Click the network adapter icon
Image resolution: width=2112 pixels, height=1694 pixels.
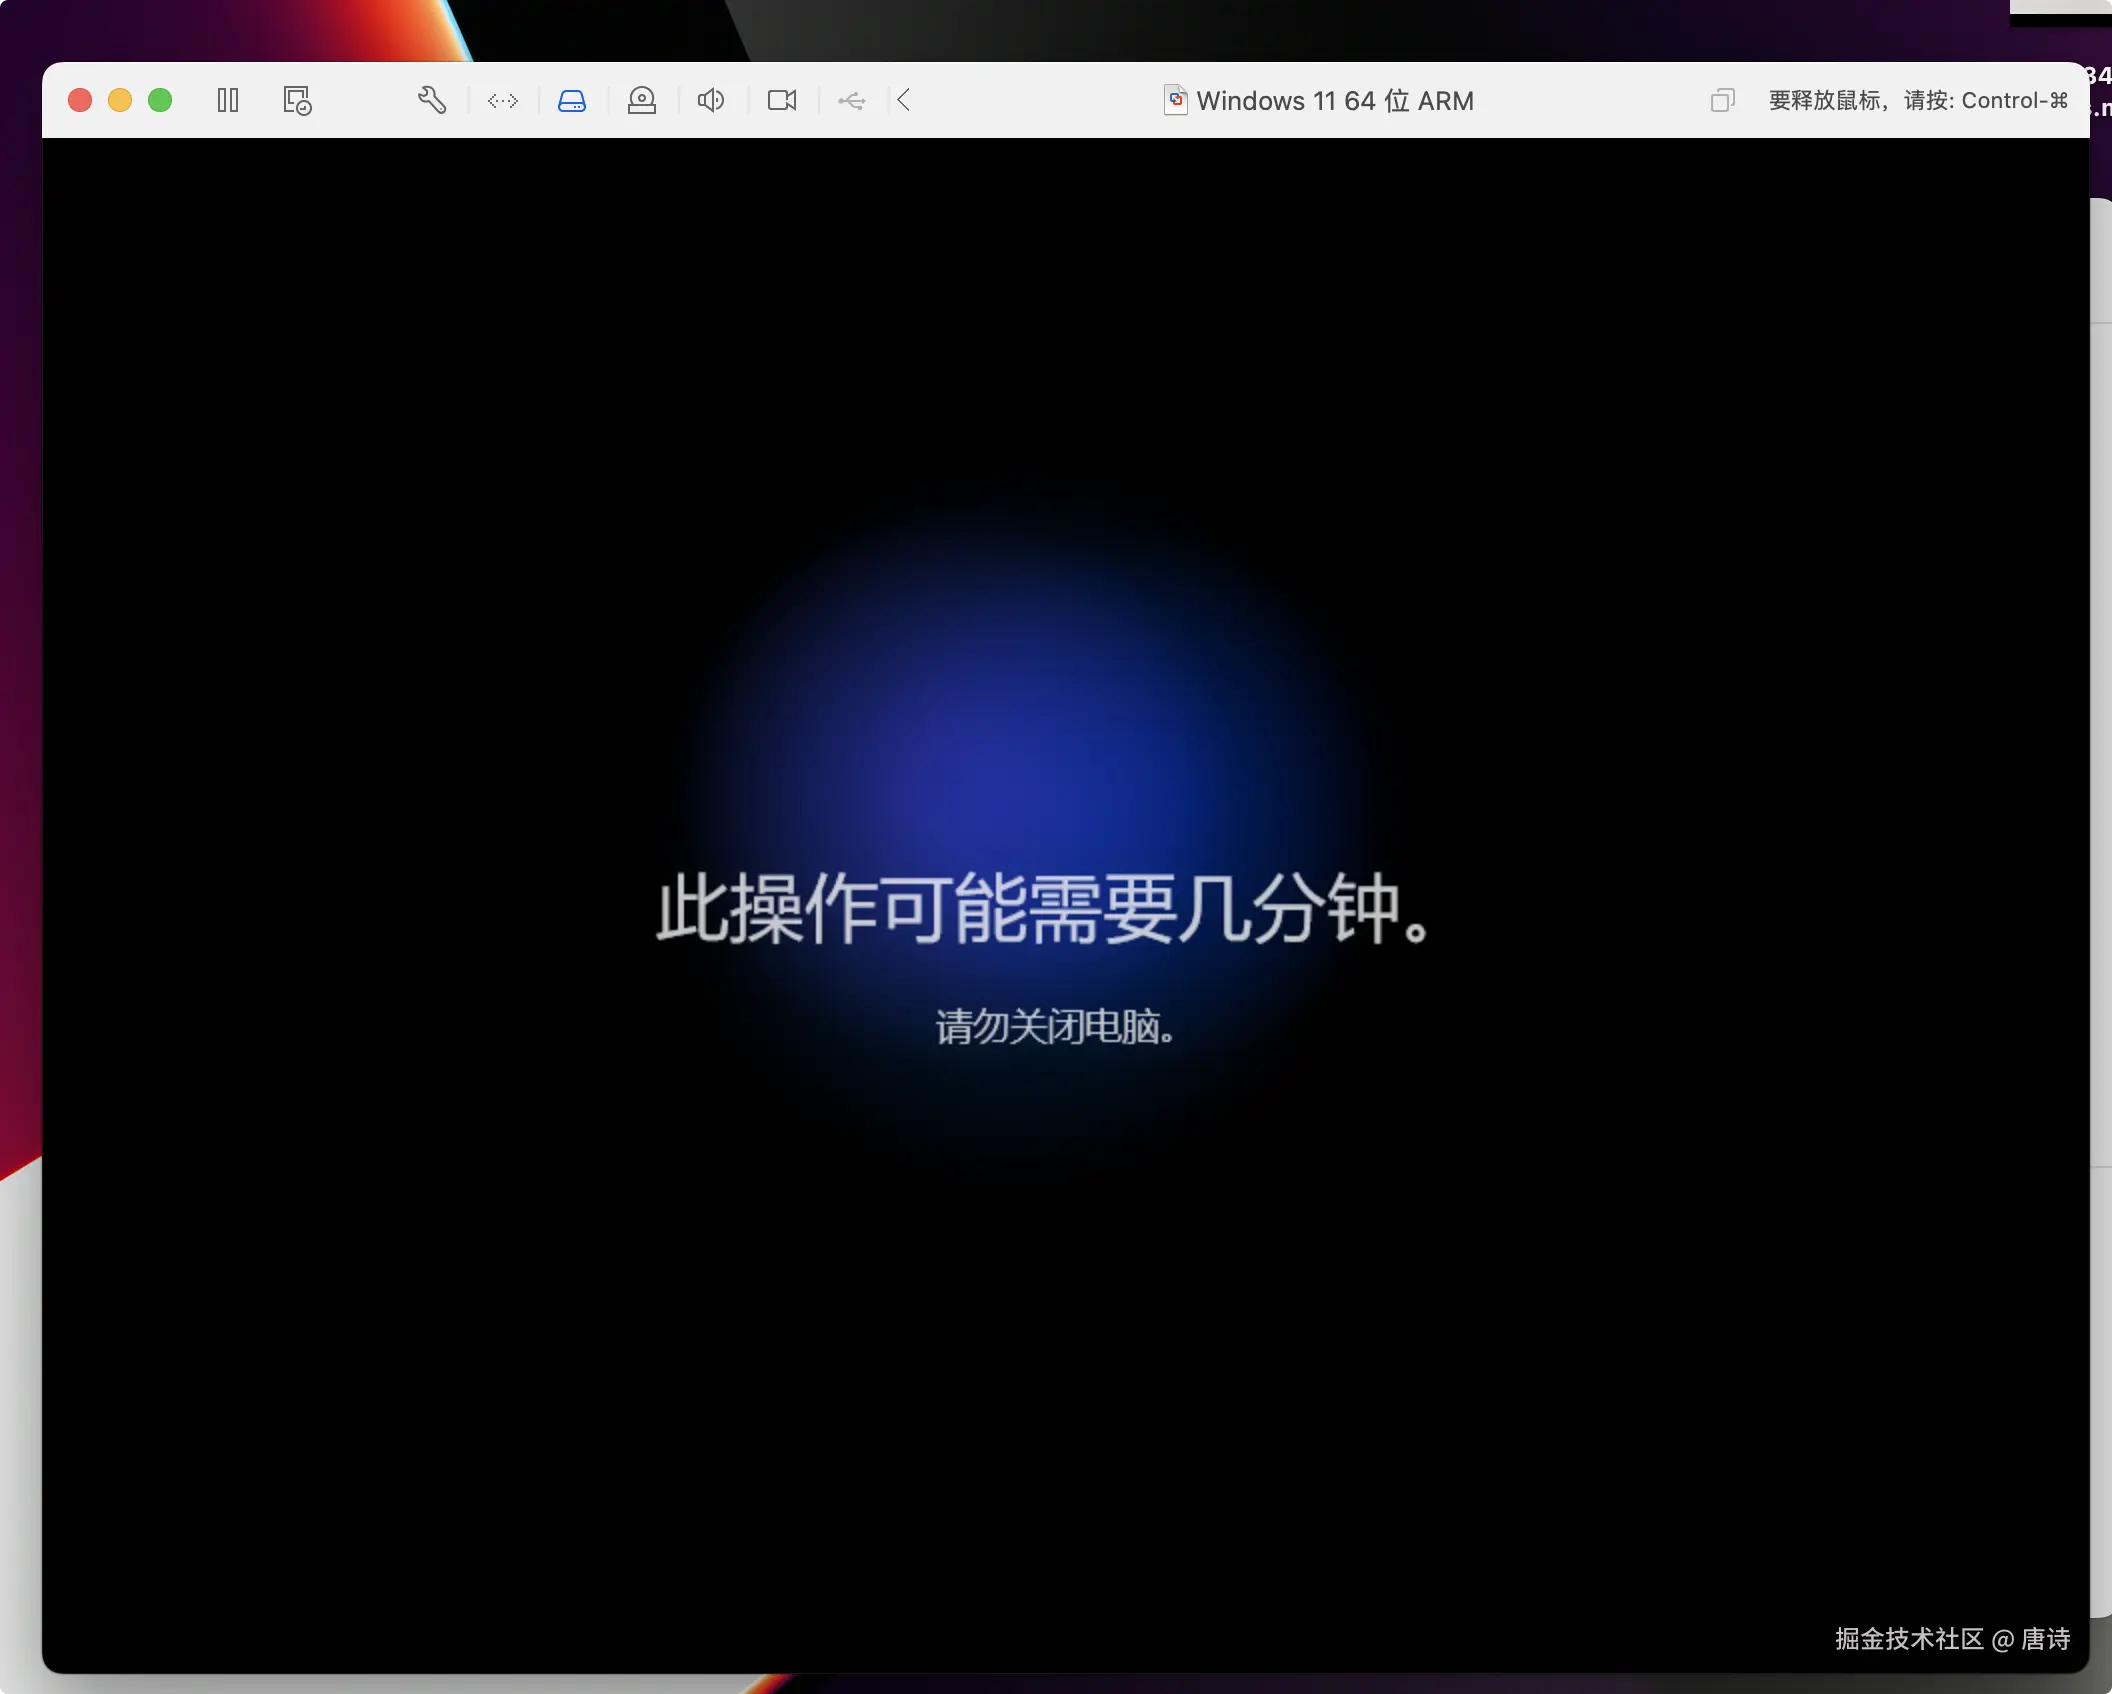[x=502, y=100]
